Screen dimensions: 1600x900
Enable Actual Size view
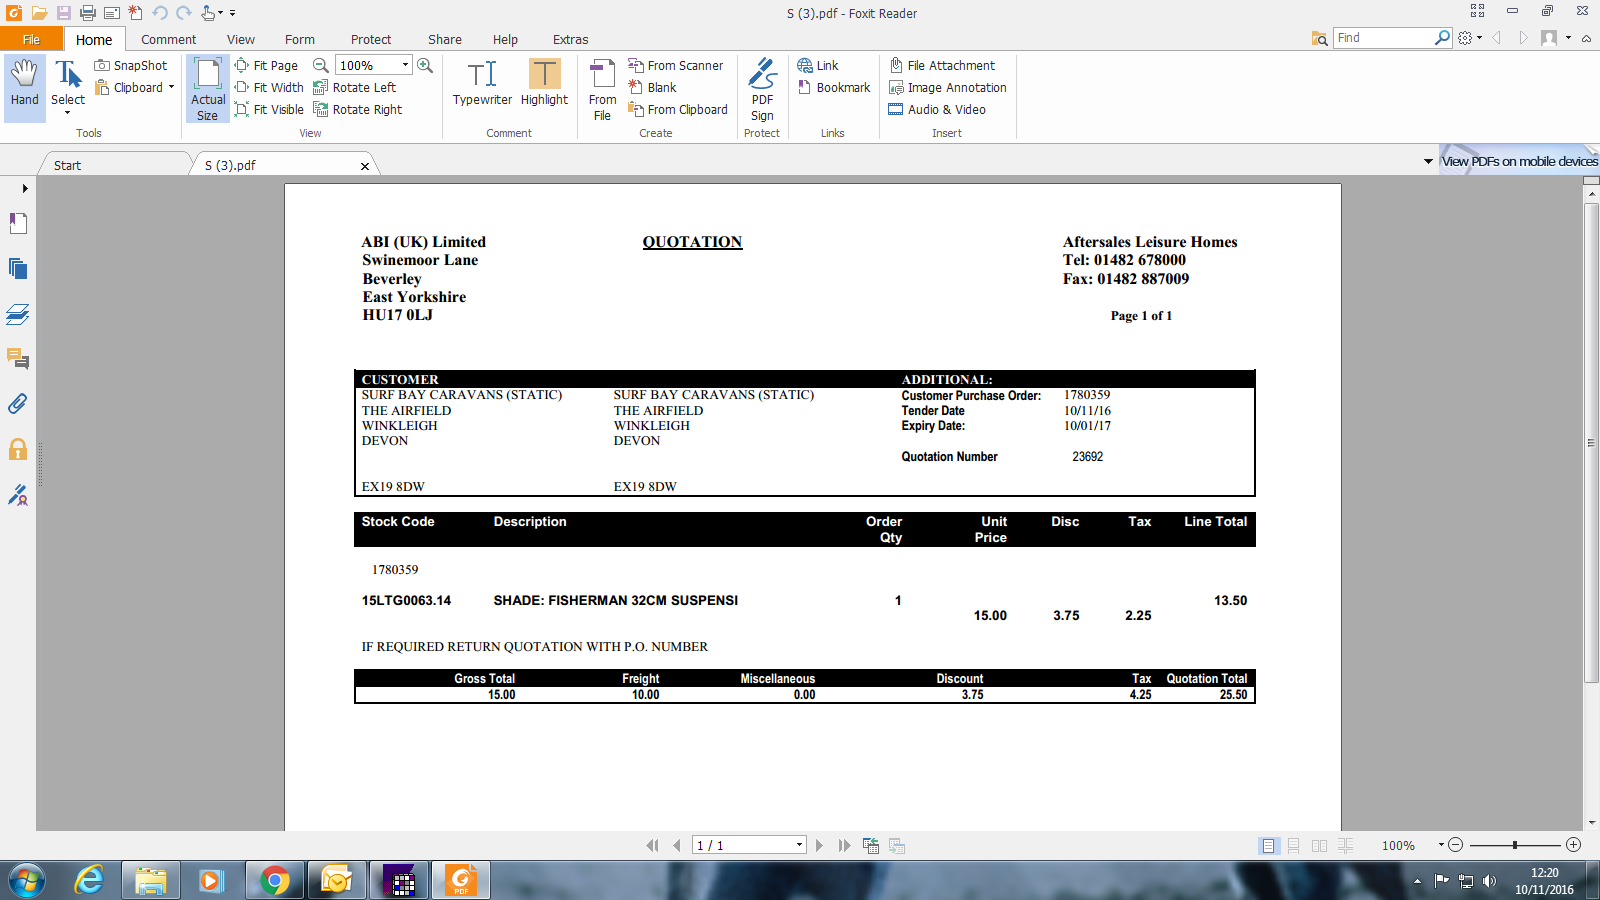208,89
